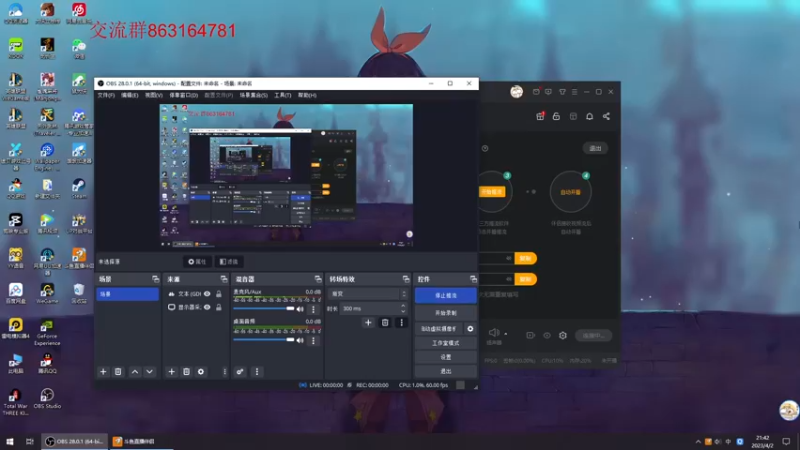
Task: Click the 开始录制 button in OBS controls
Action: [445, 313]
